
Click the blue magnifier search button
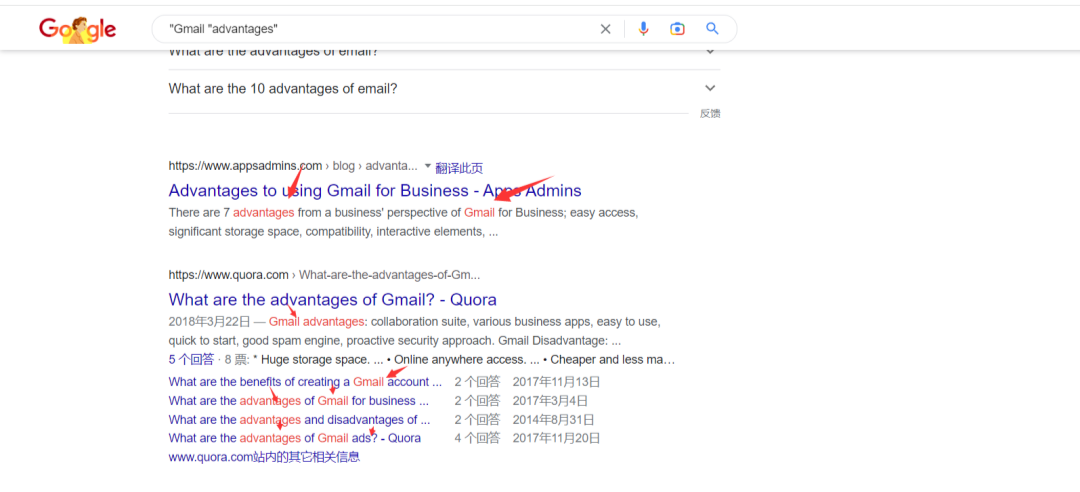pos(712,29)
